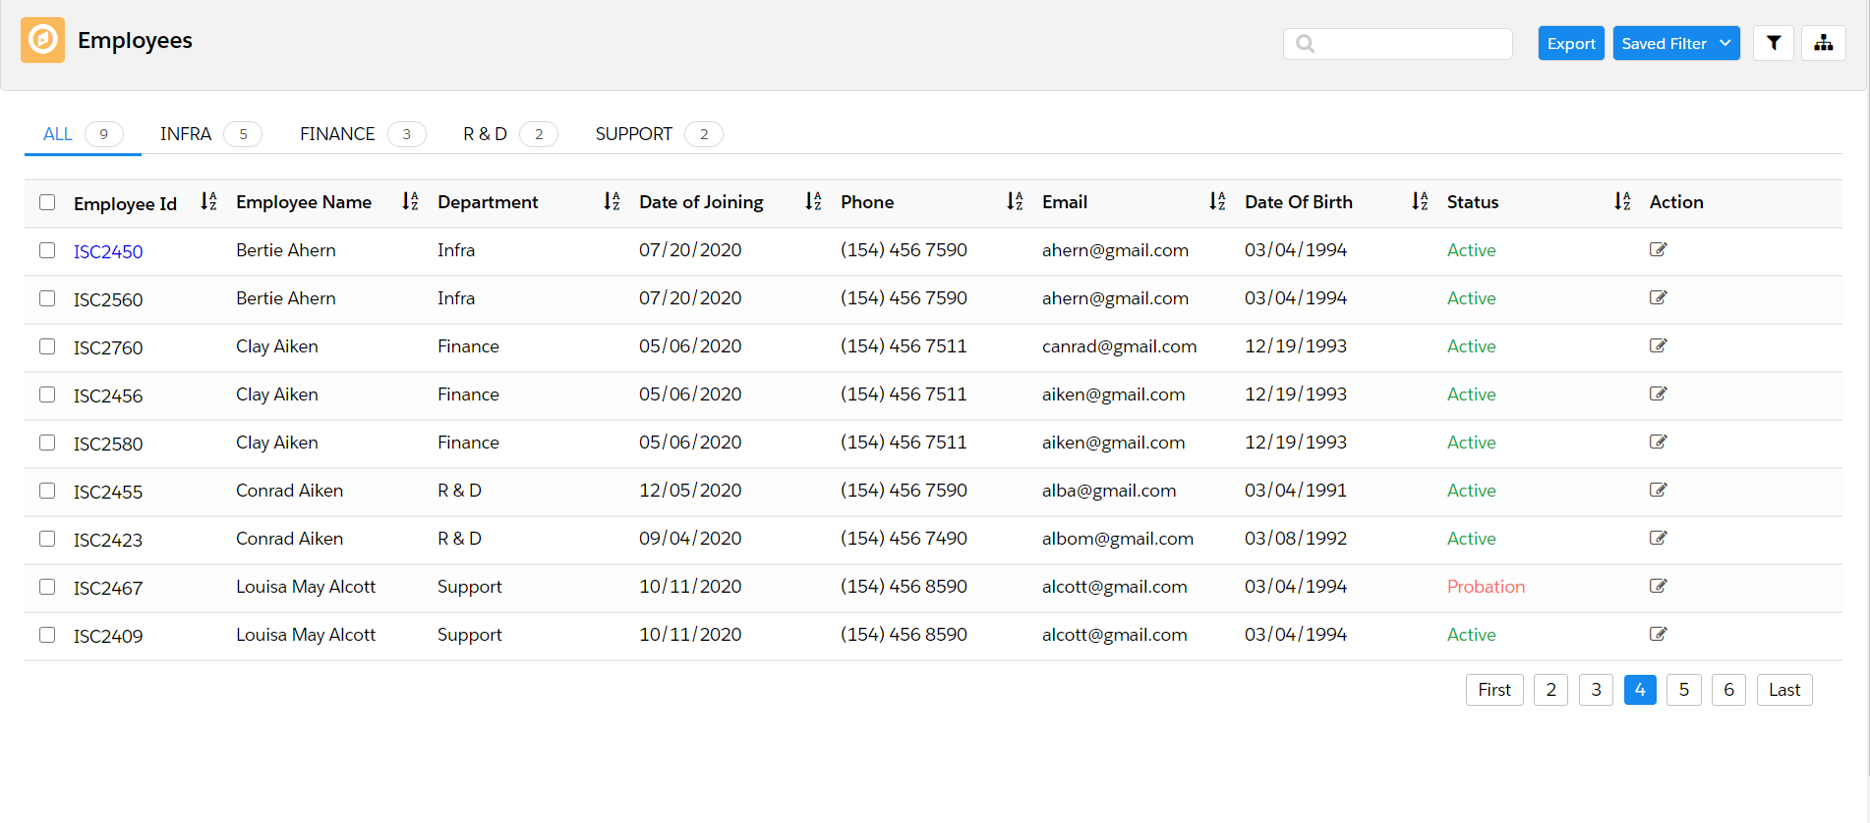Click the filter funnel icon
The height and width of the screenshot is (823, 1870).
(x=1773, y=43)
